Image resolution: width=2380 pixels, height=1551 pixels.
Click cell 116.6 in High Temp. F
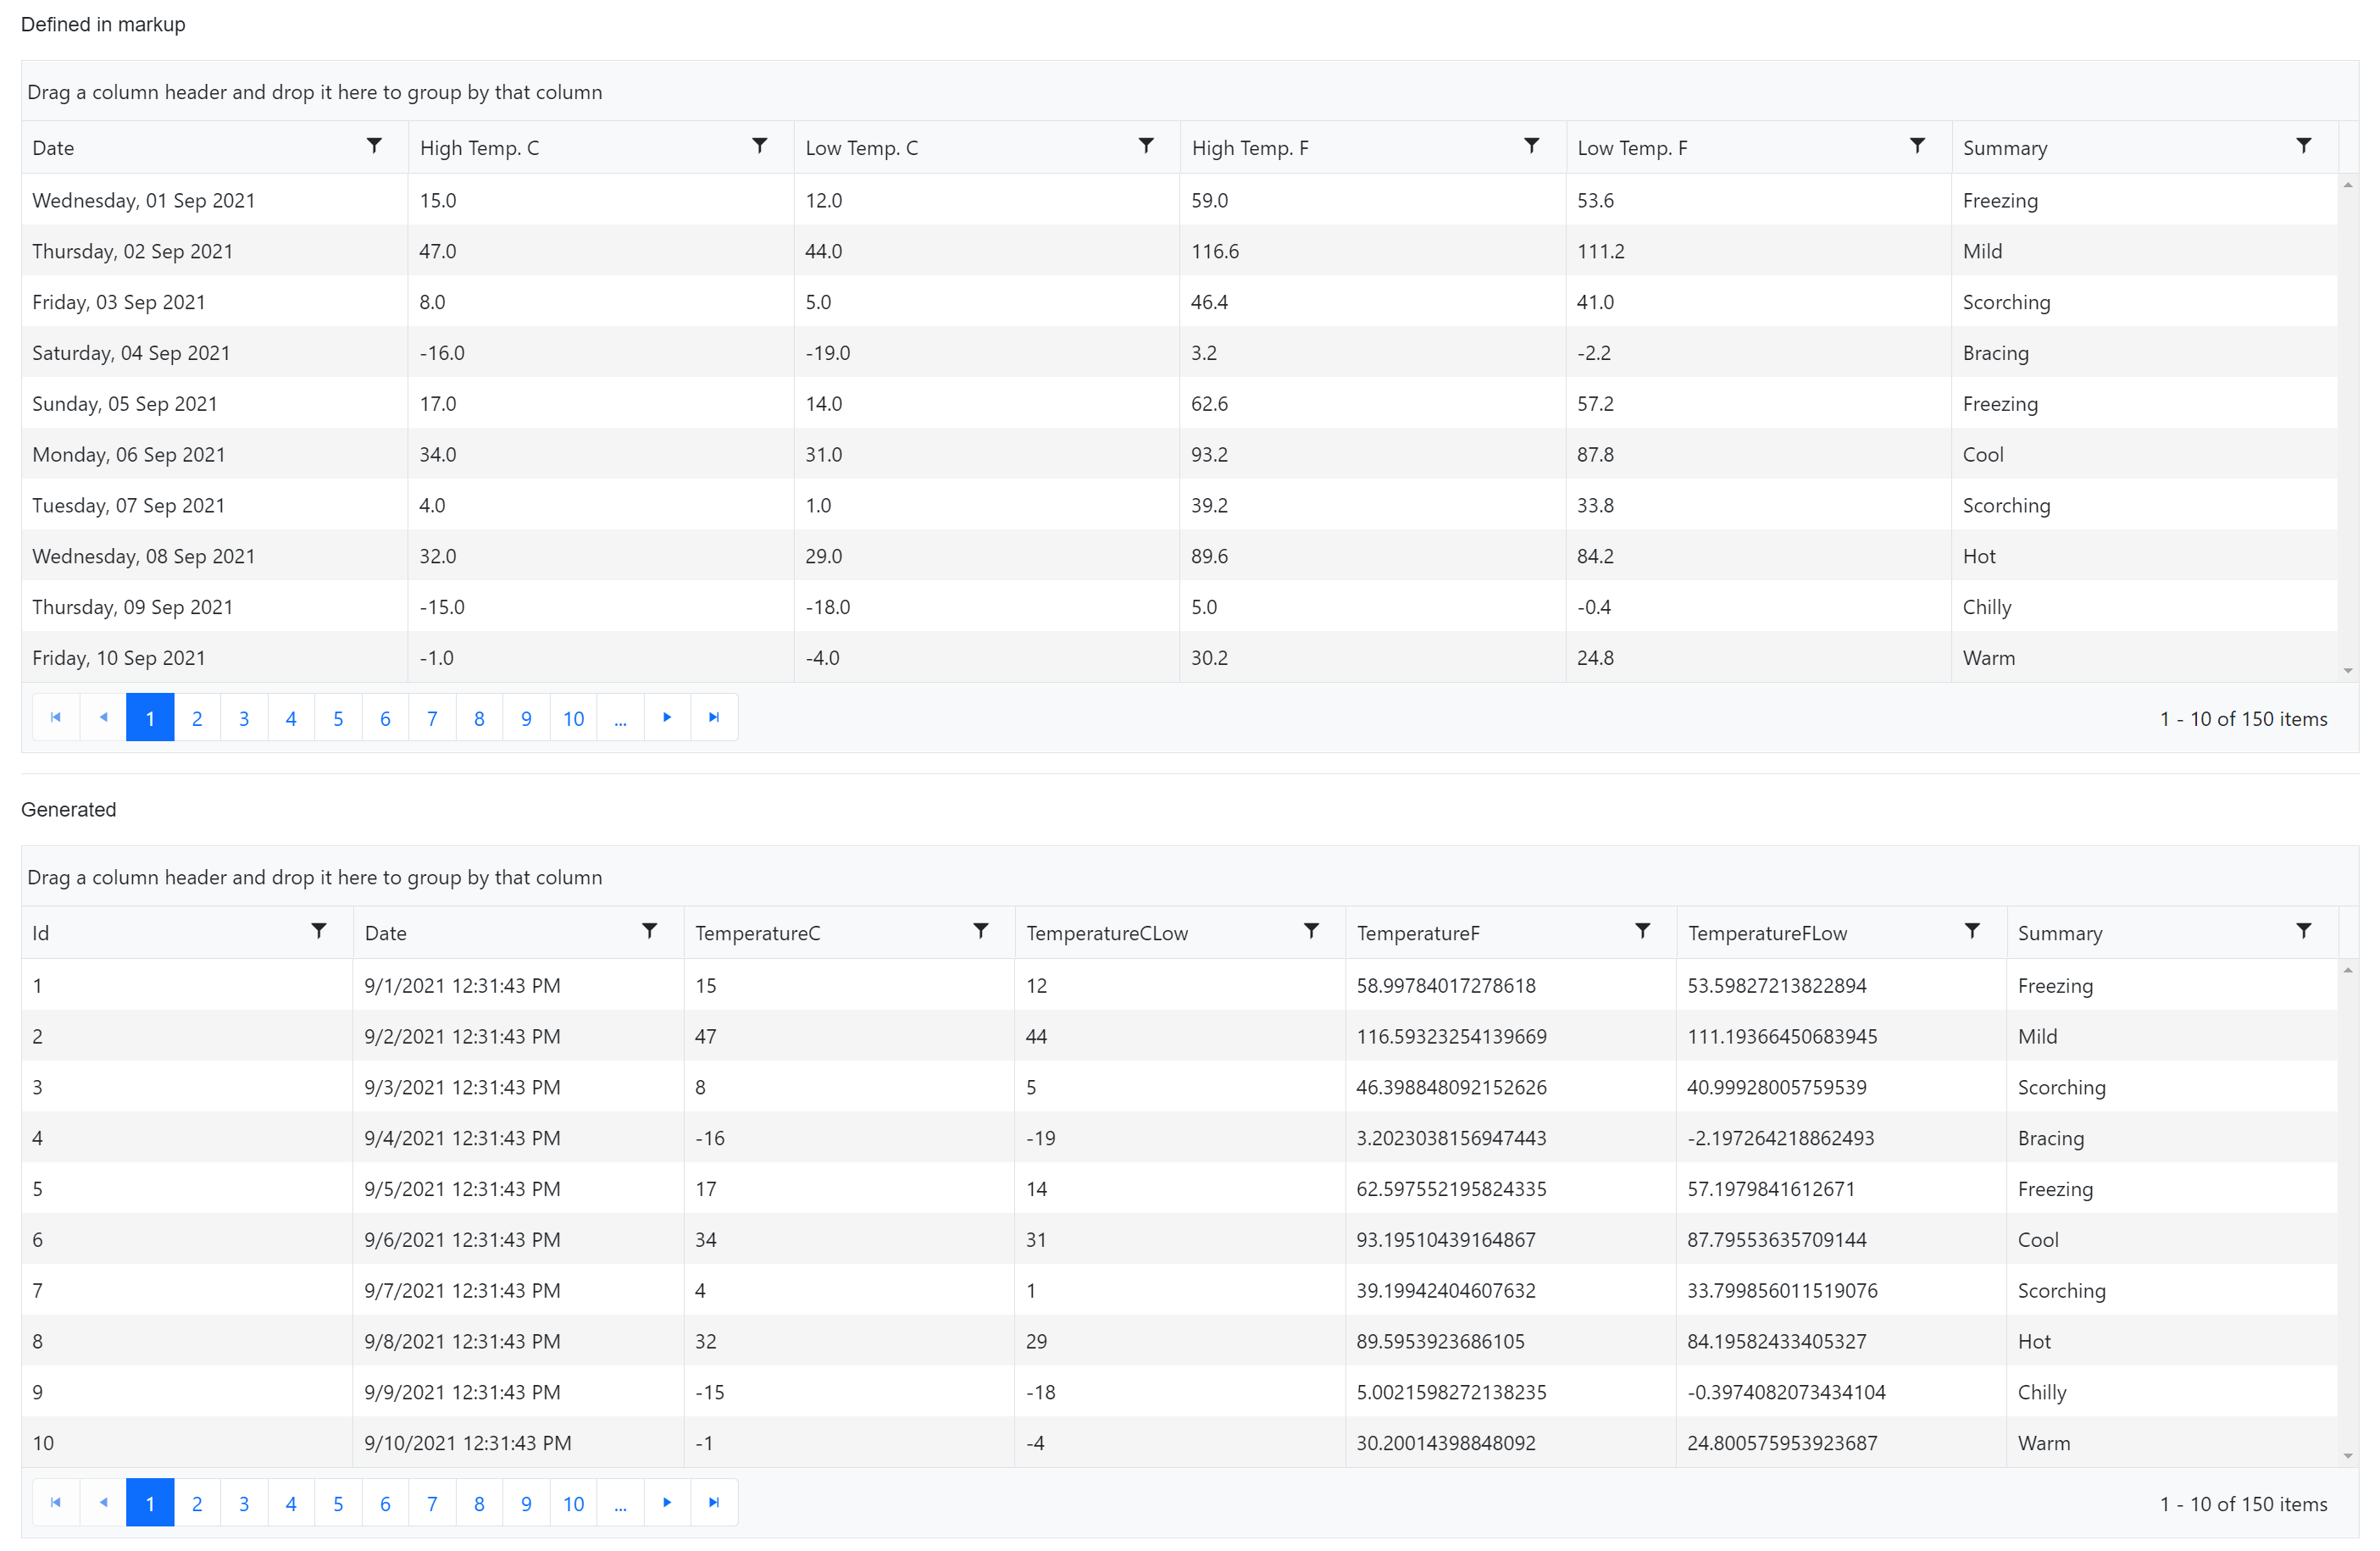point(1372,251)
